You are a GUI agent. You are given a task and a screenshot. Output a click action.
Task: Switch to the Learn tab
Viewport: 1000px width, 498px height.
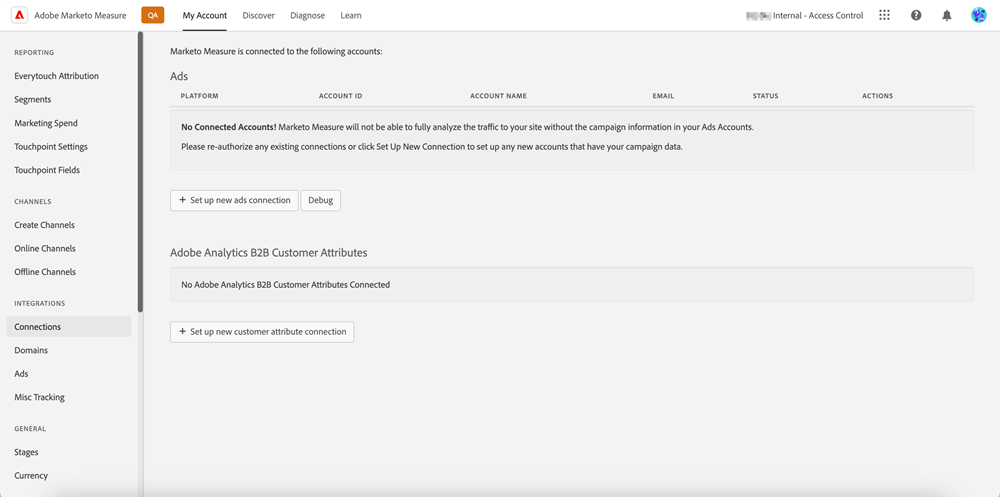pyautogui.click(x=351, y=15)
